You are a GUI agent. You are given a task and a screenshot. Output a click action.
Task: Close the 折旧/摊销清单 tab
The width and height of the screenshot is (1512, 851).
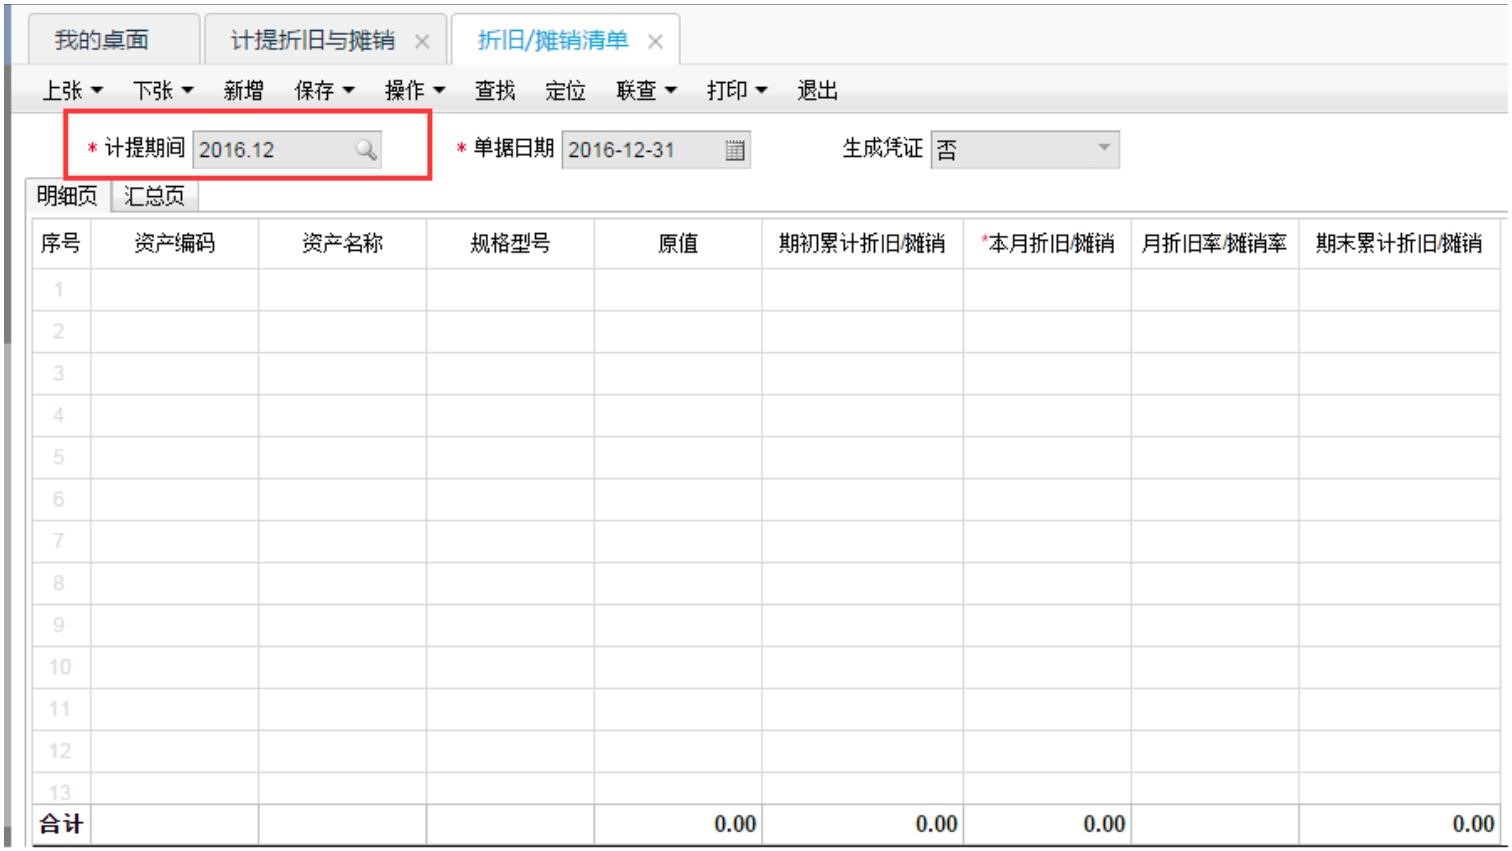(x=655, y=42)
